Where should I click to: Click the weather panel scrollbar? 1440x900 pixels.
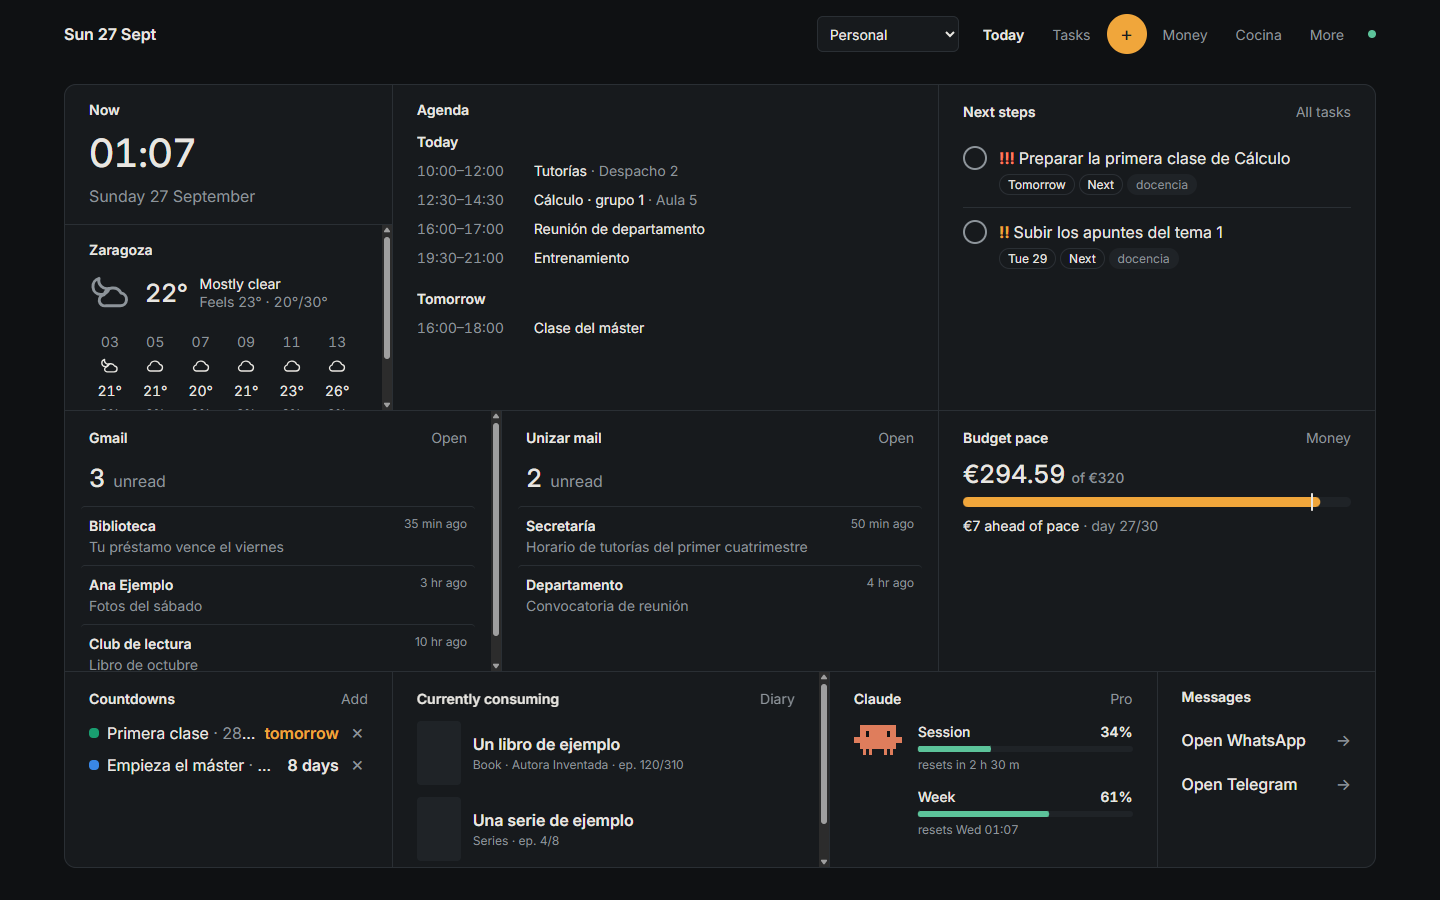[x=387, y=298]
